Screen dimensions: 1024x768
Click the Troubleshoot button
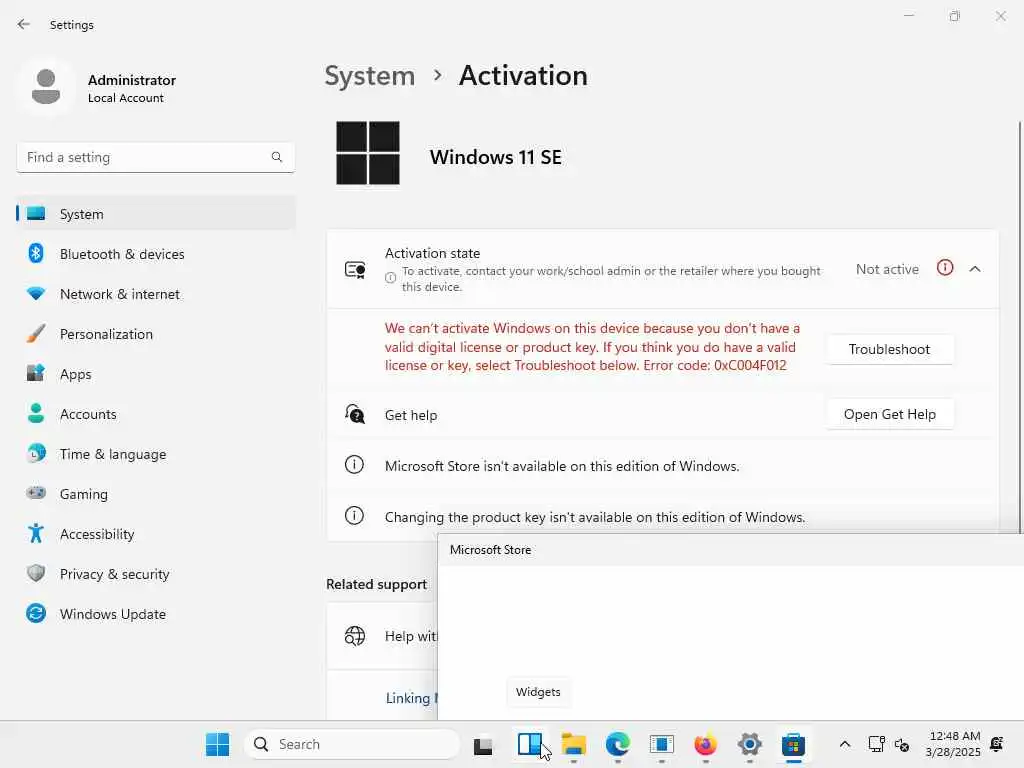click(889, 349)
